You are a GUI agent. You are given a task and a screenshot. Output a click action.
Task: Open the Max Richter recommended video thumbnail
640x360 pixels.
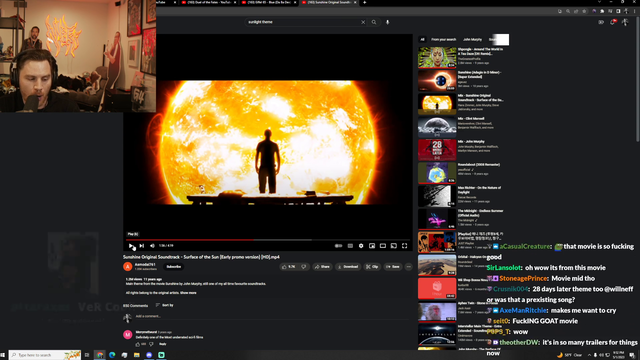[x=437, y=196]
